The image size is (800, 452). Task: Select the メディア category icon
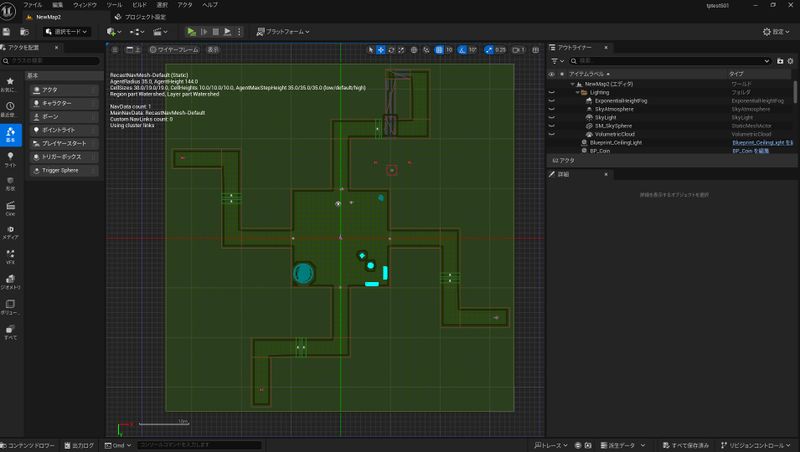[x=10, y=233]
